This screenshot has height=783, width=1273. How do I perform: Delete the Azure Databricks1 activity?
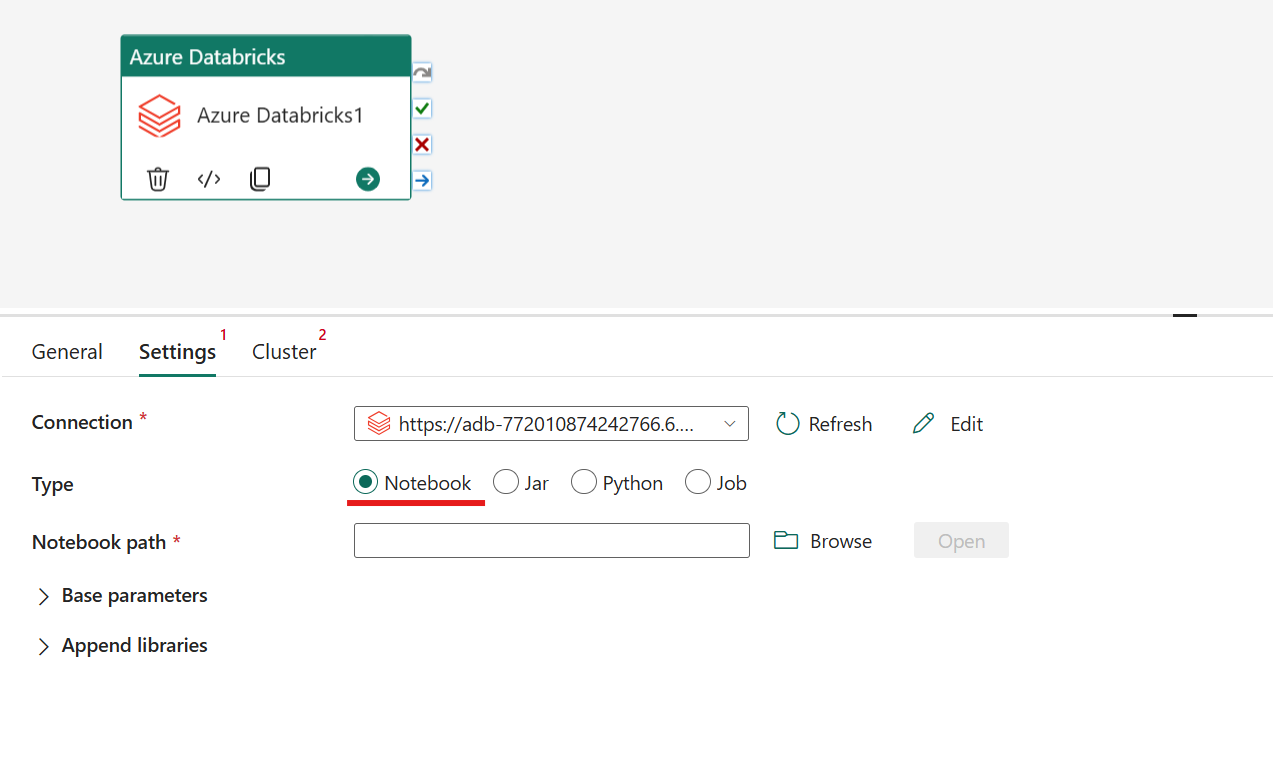point(157,179)
